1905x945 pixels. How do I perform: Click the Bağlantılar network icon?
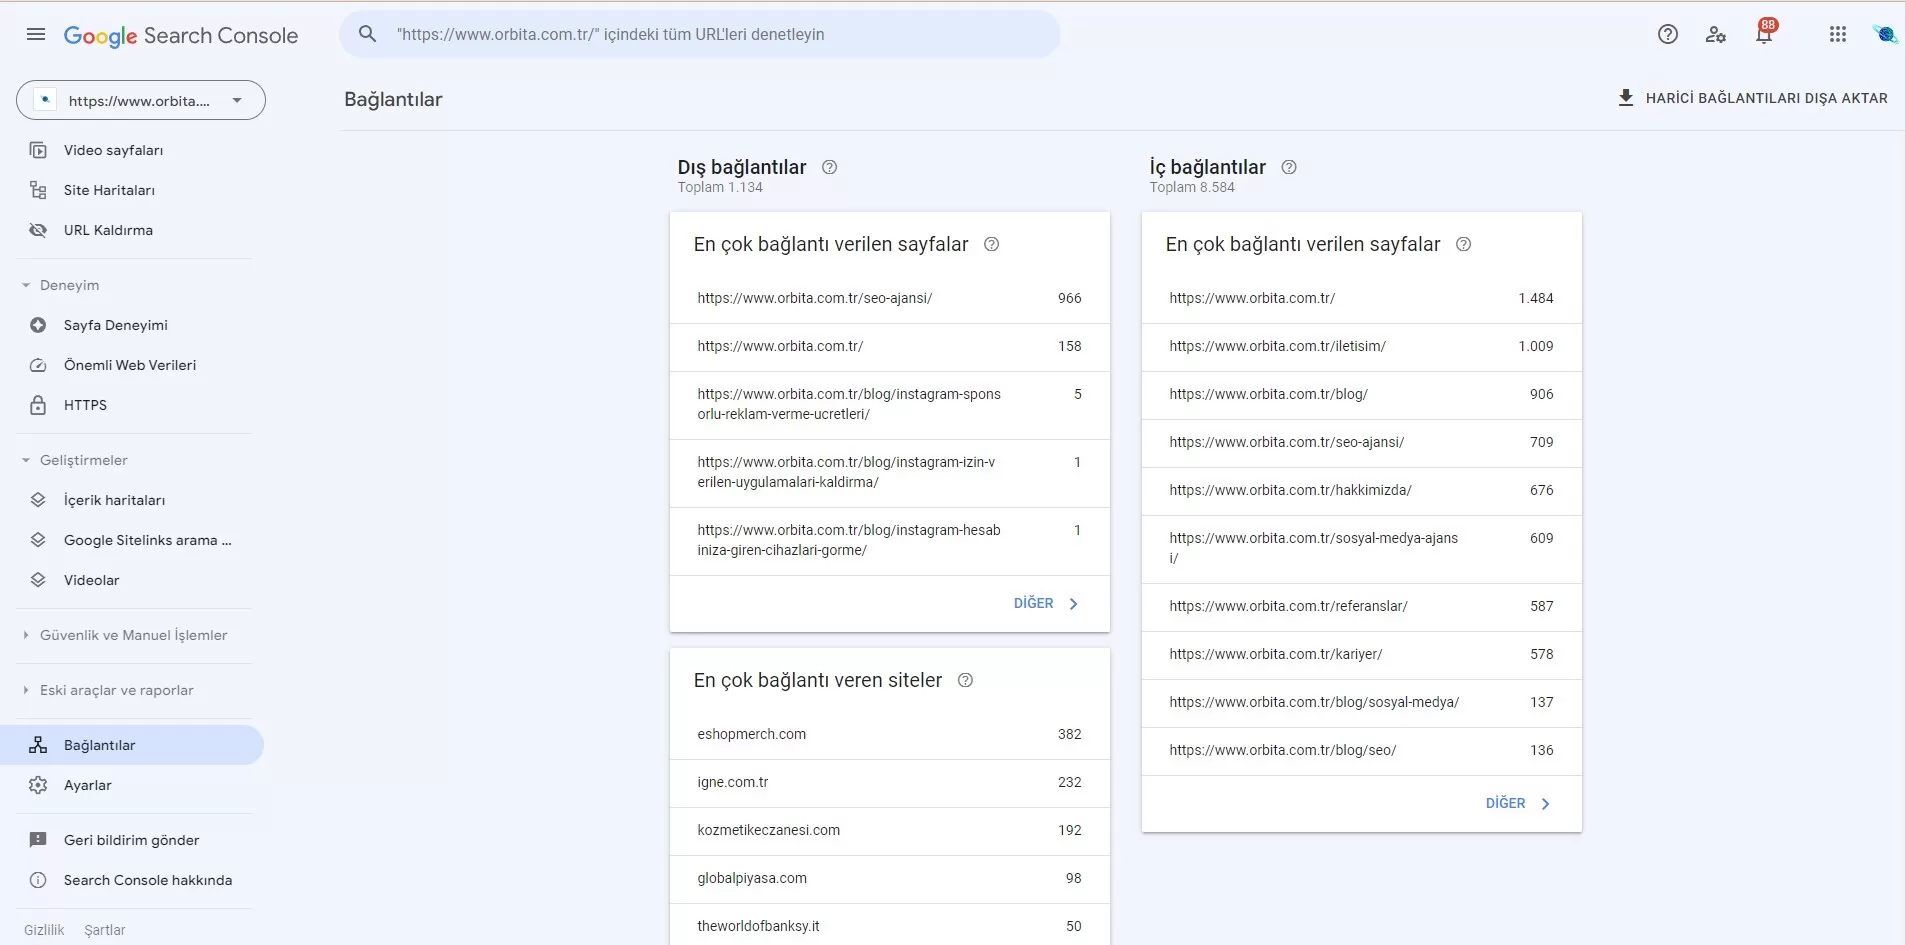(38, 745)
